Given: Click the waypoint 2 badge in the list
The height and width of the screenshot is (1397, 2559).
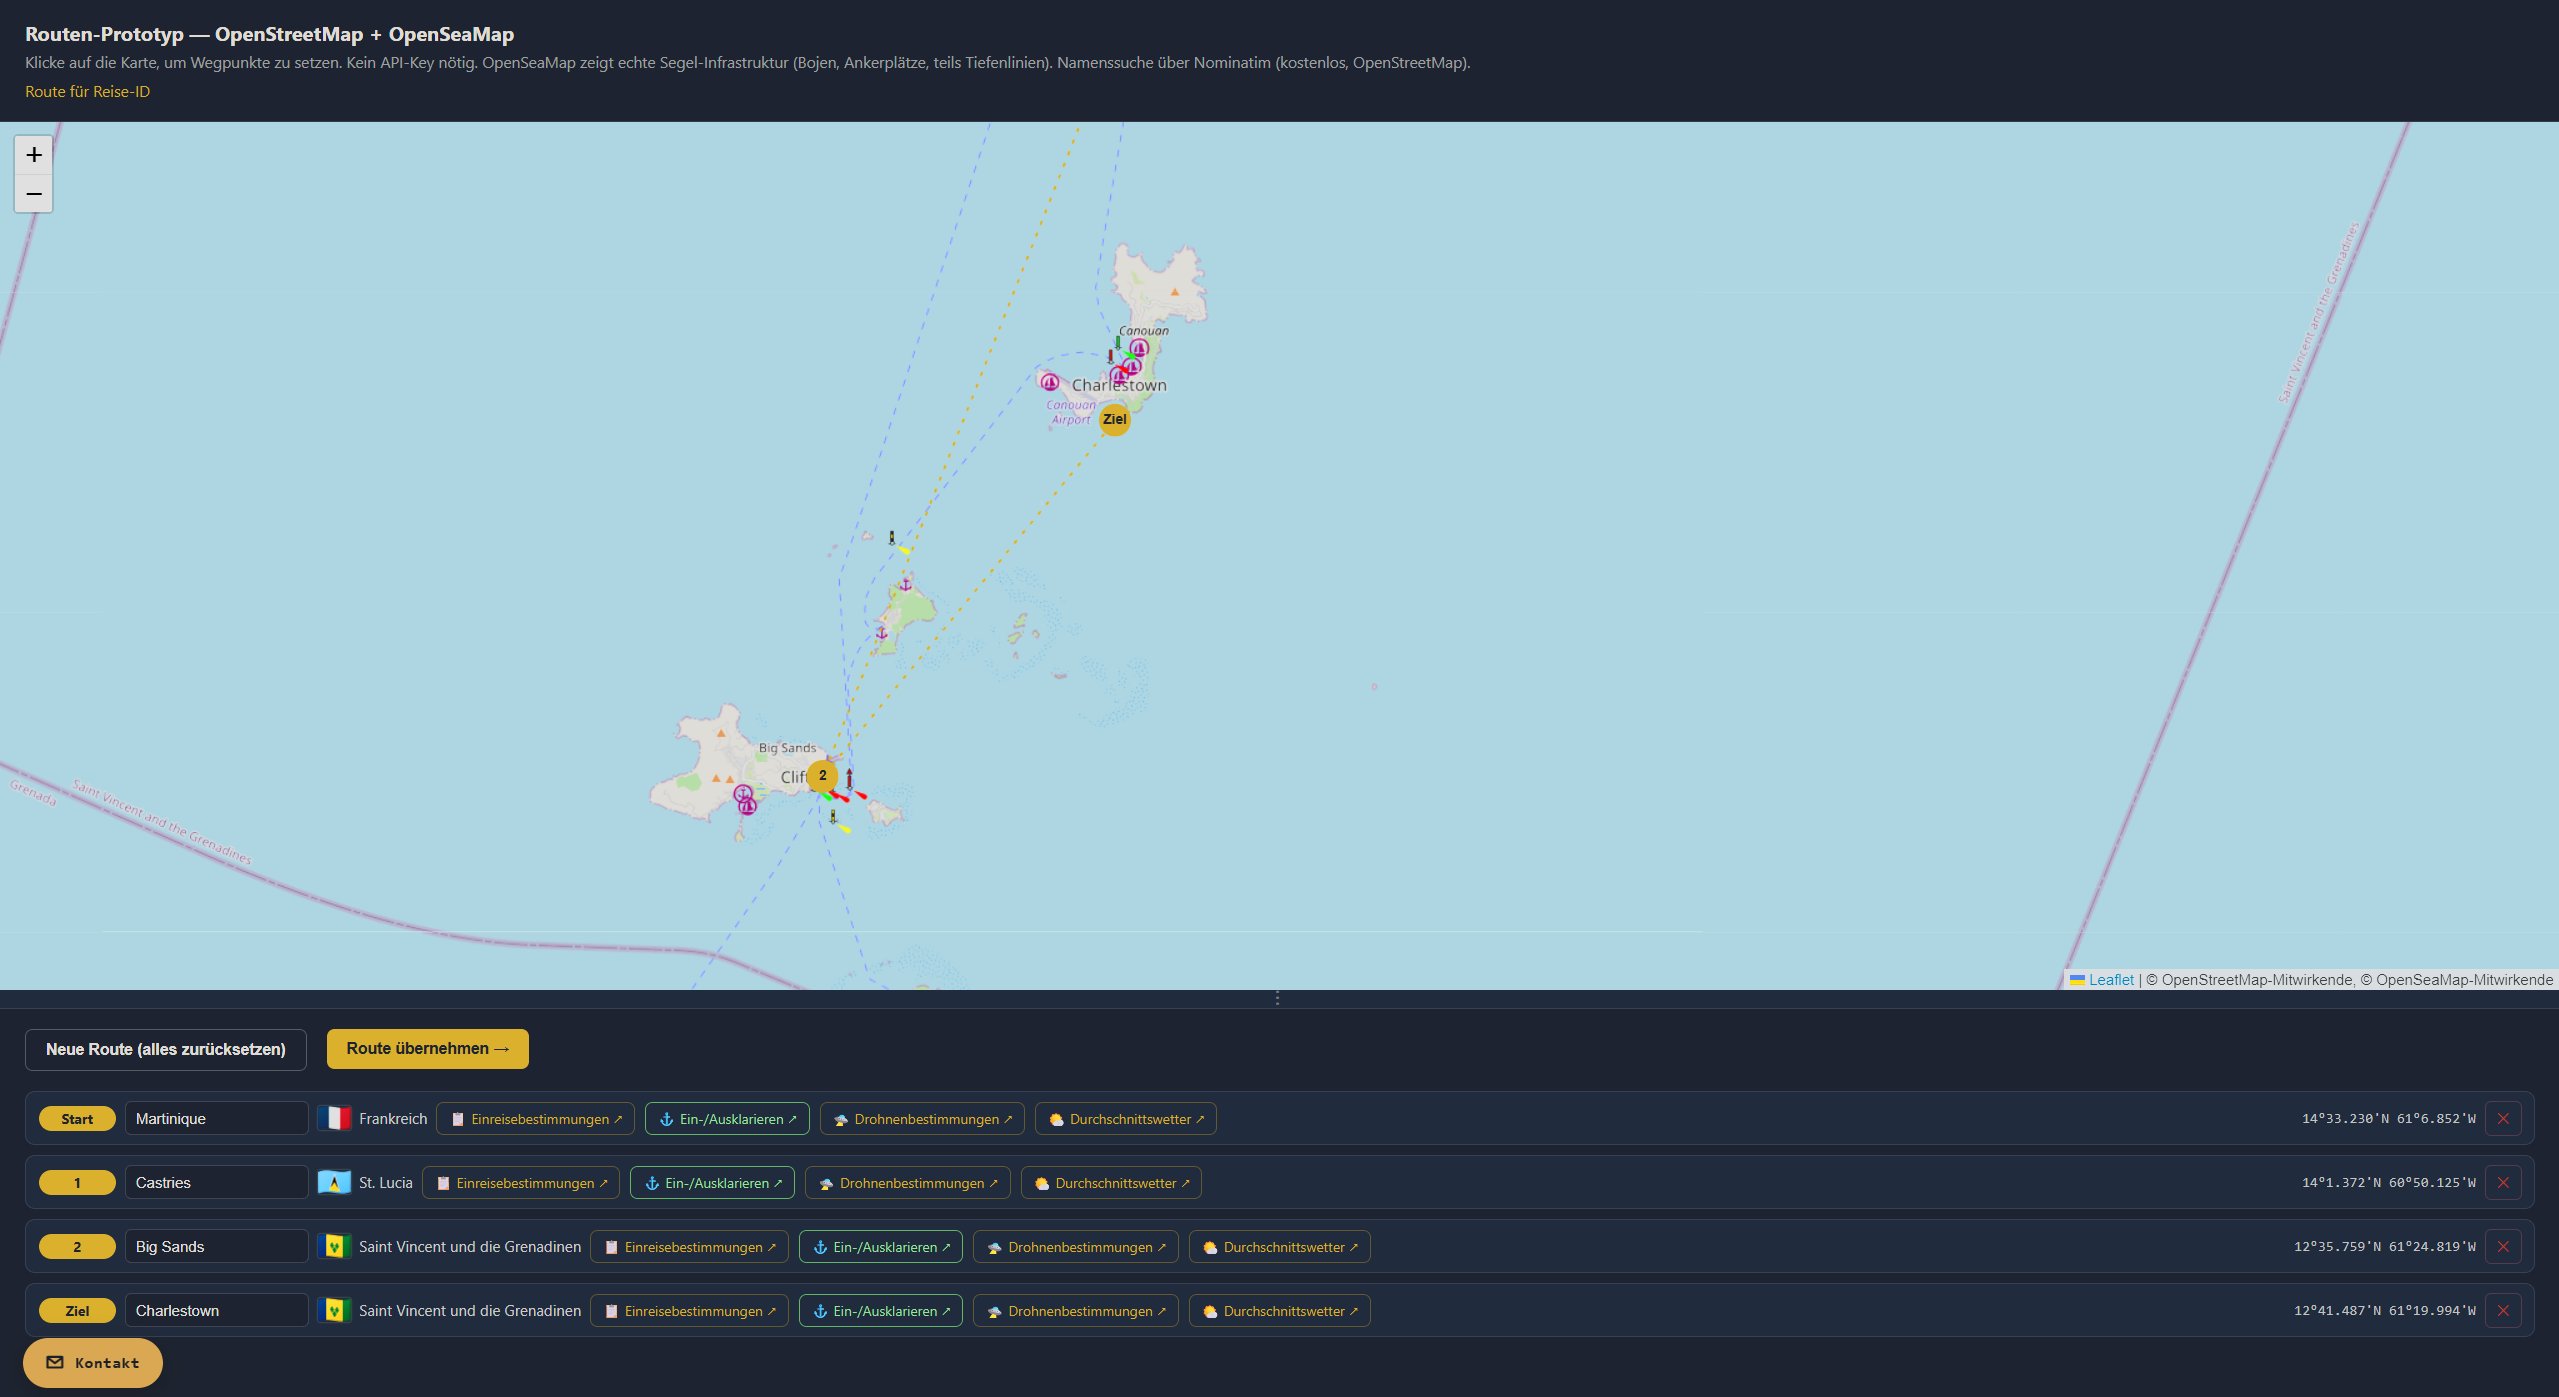Looking at the screenshot, I should tap(77, 1246).
